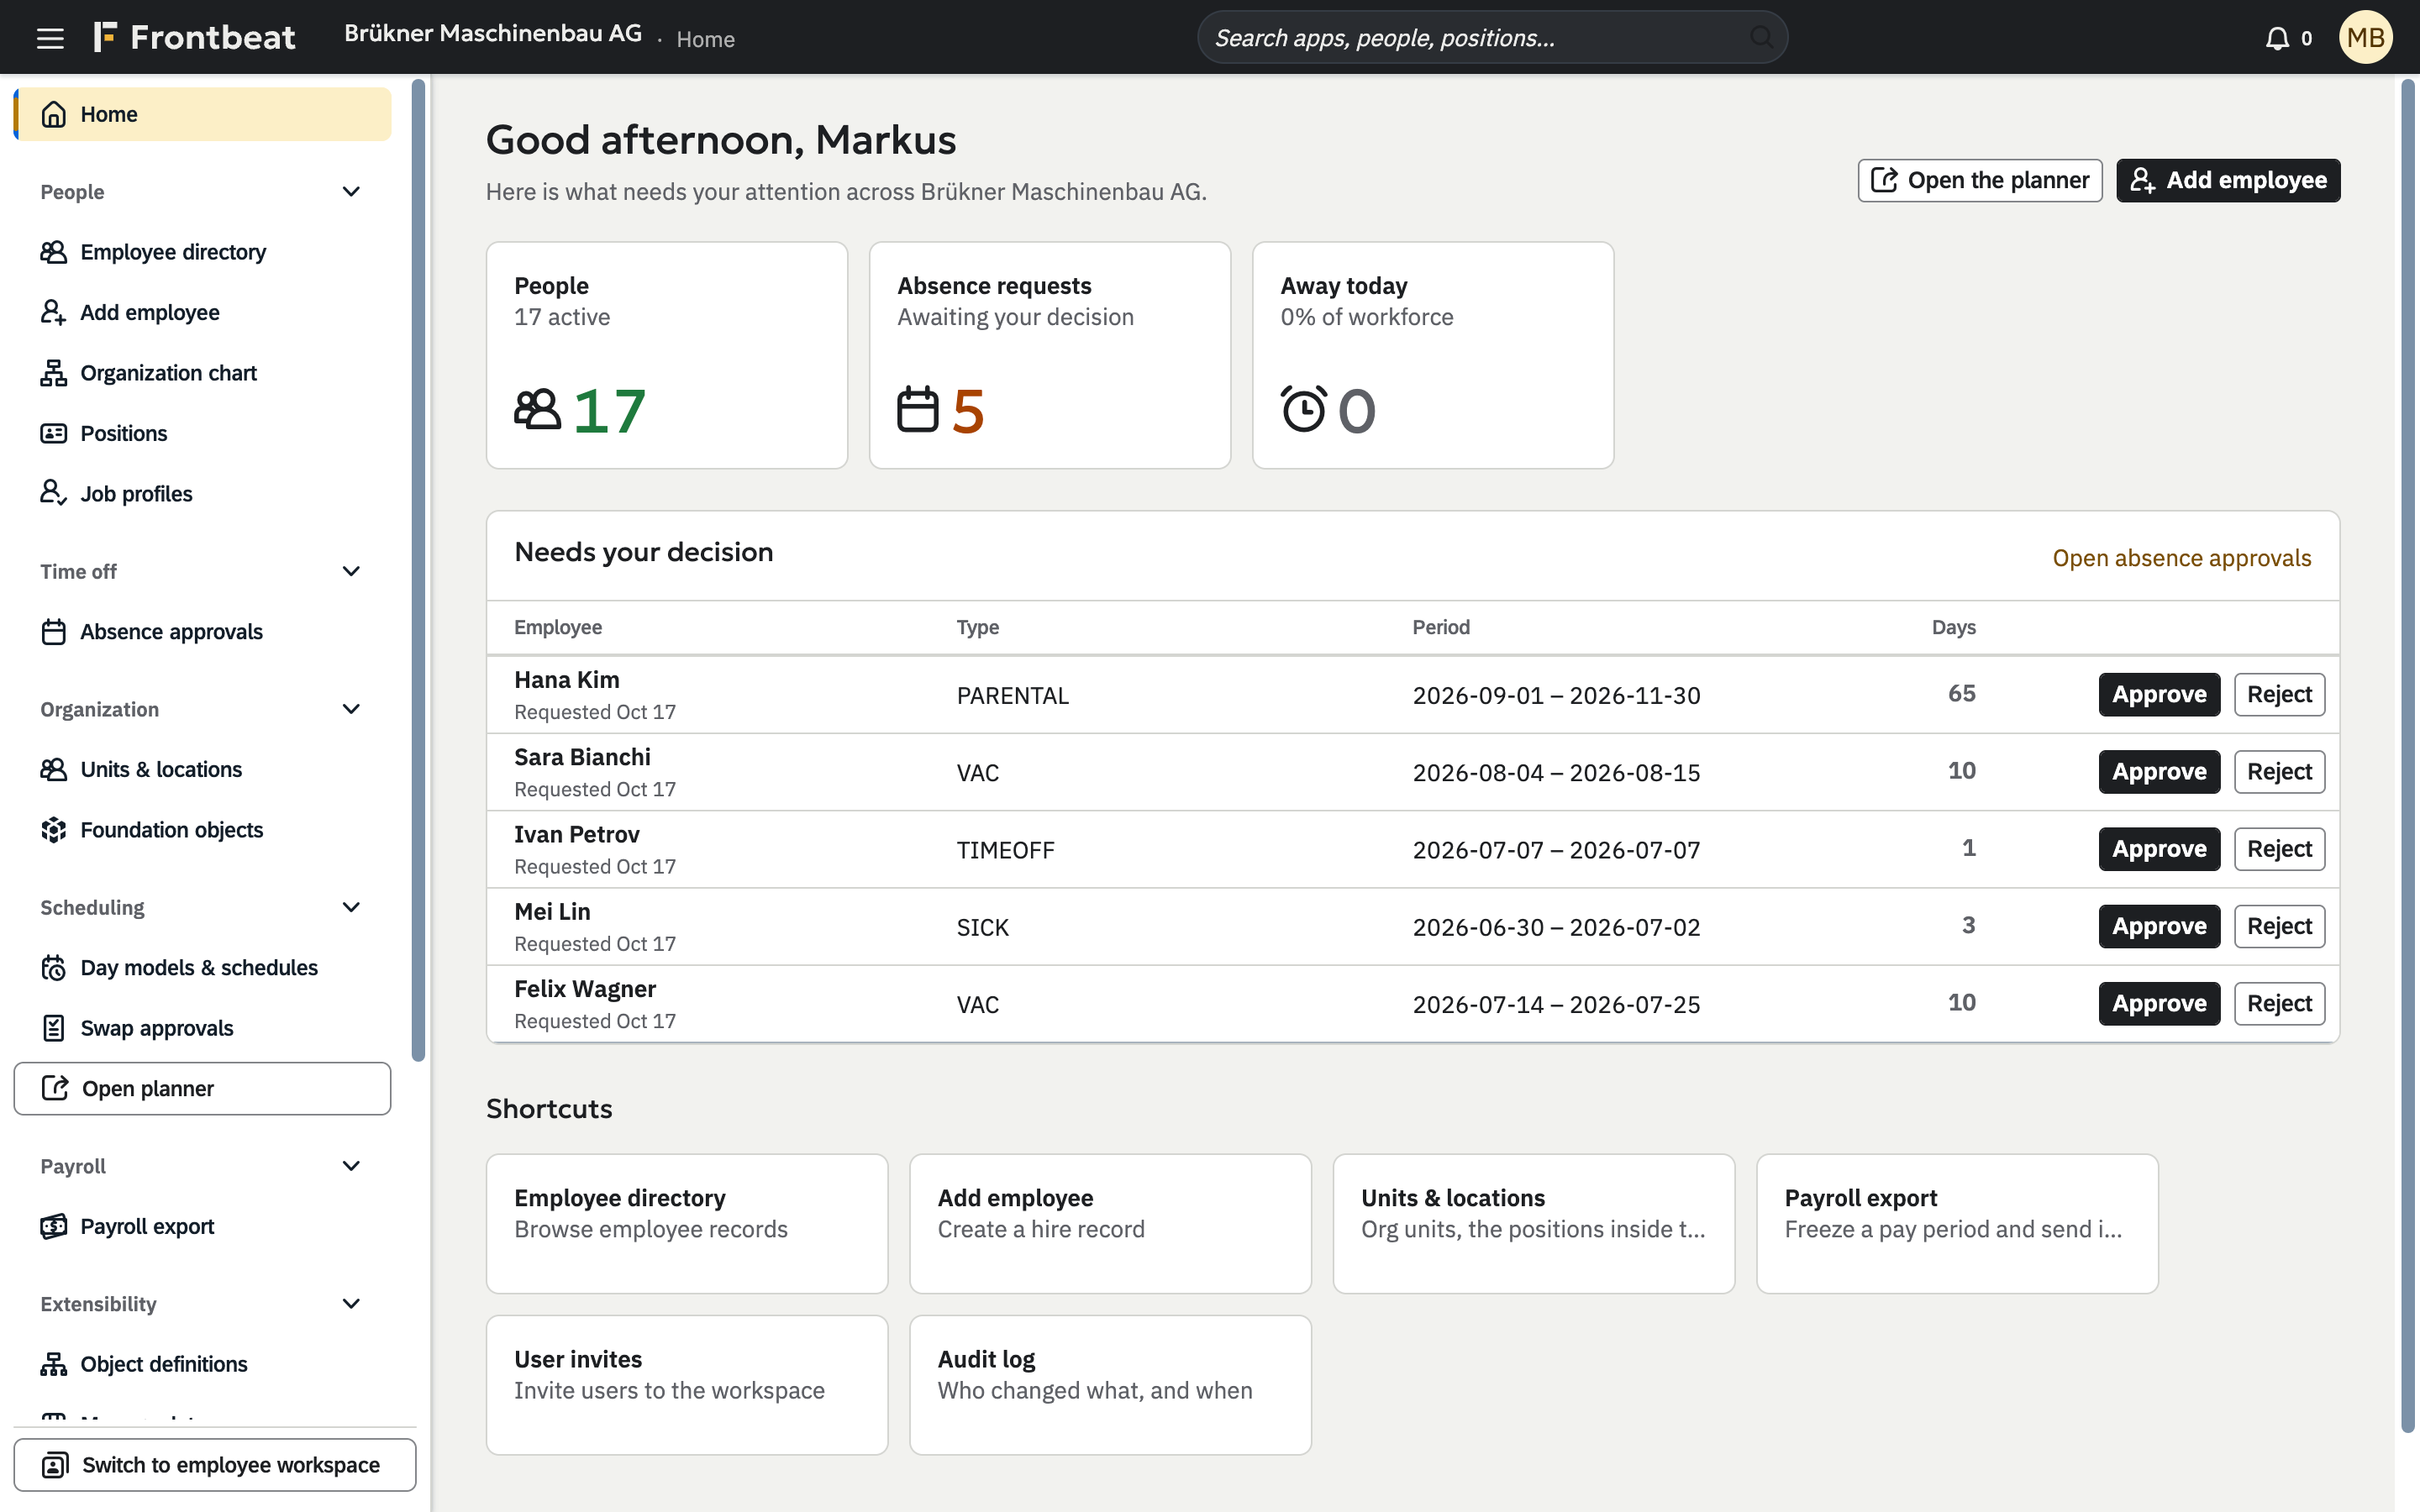Focus the search apps, people, positions field
The width and height of the screenshot is (2420, 1512).
click(x=1492, y=38)
